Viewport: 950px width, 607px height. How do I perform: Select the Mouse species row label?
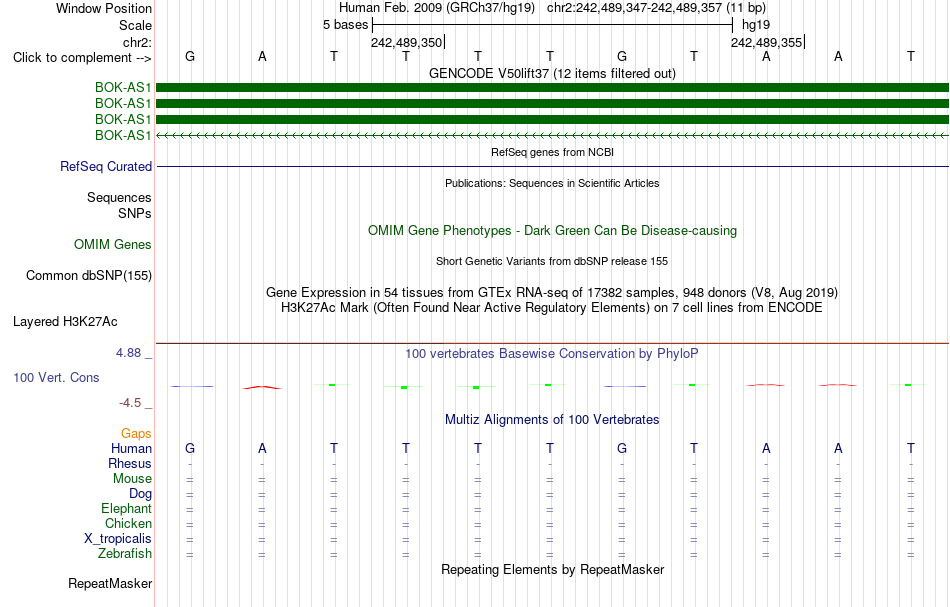click(132, 479)
